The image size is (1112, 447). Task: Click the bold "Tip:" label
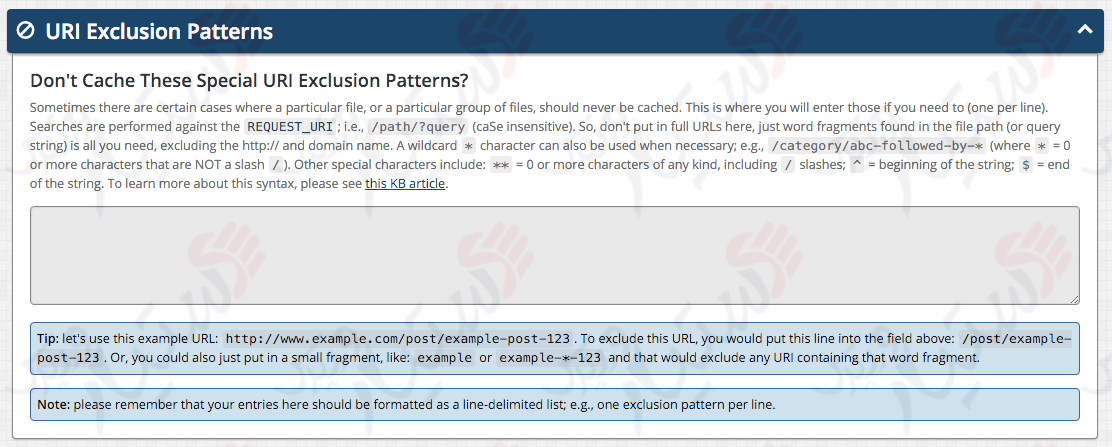coord(48,338)
